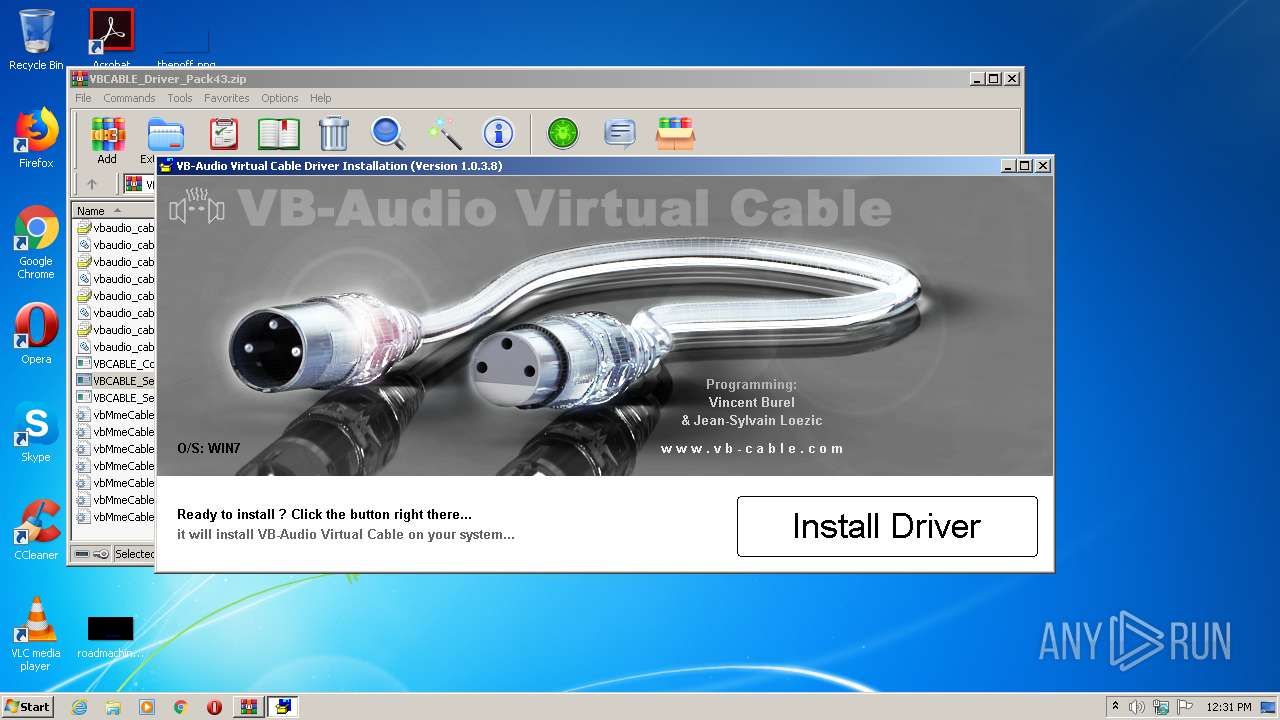The height and width of the screenshot is (720, 1280).
Task: Click the taskbar clock showing 12:31 PM
Action: (1229, 707)
